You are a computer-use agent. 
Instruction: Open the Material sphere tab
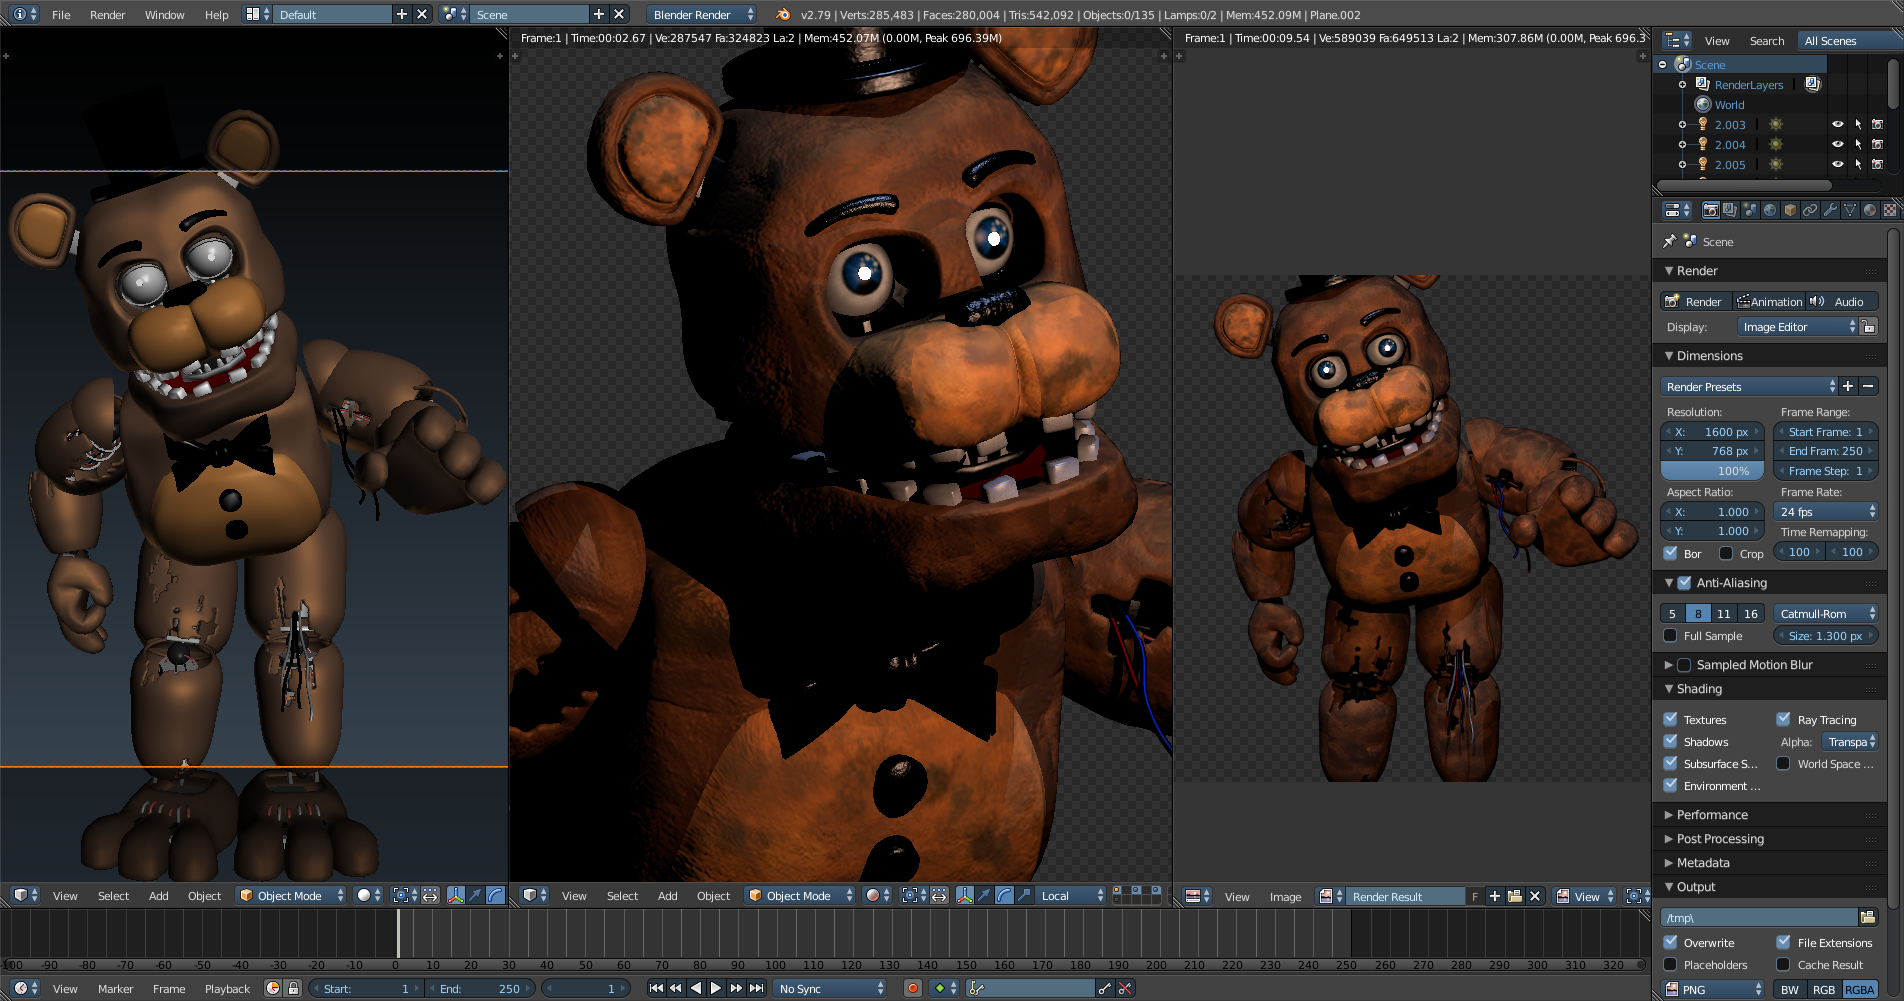1870,210
